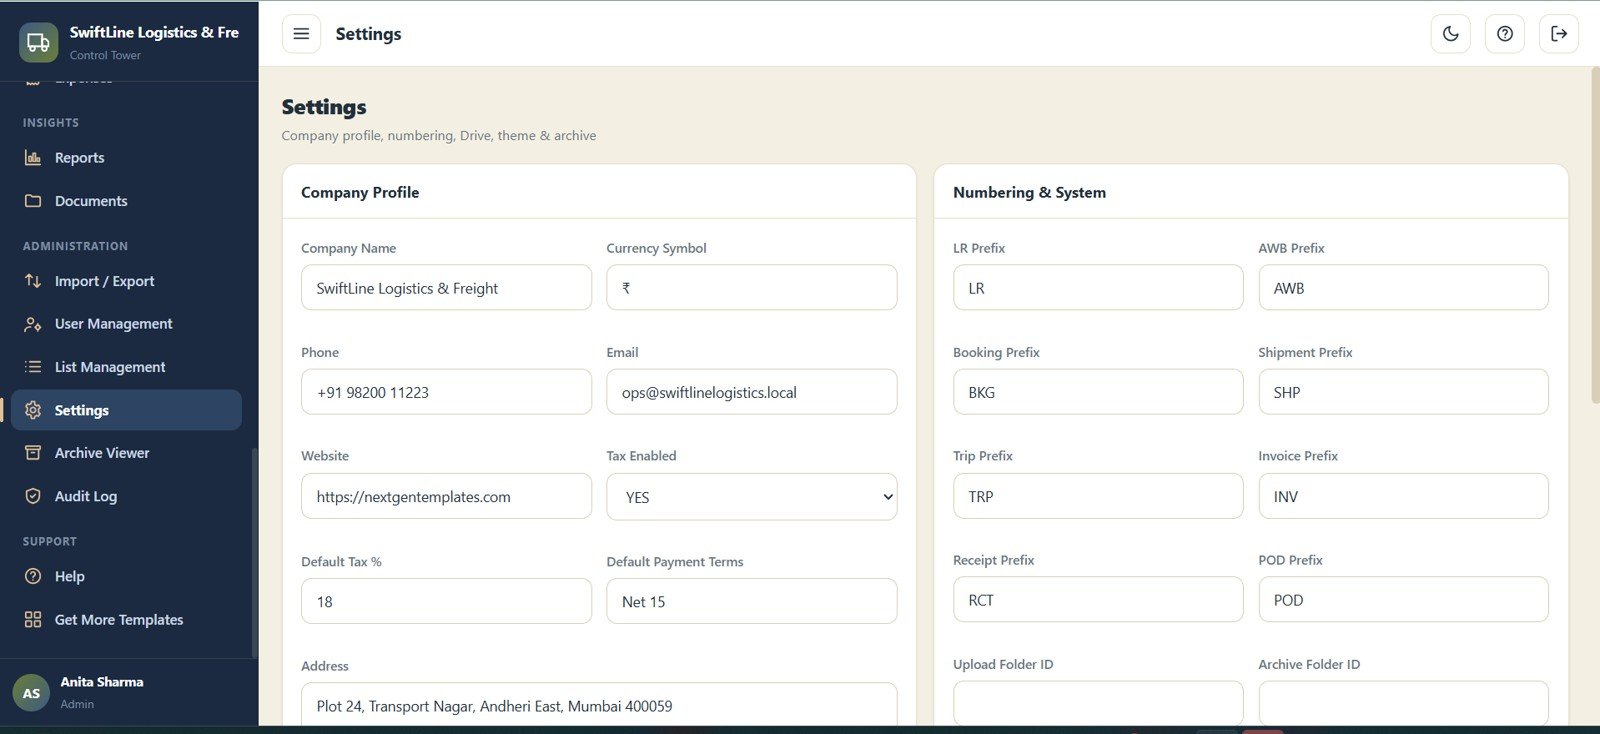
Task: Click the Email input field
Action: [752, 392]
